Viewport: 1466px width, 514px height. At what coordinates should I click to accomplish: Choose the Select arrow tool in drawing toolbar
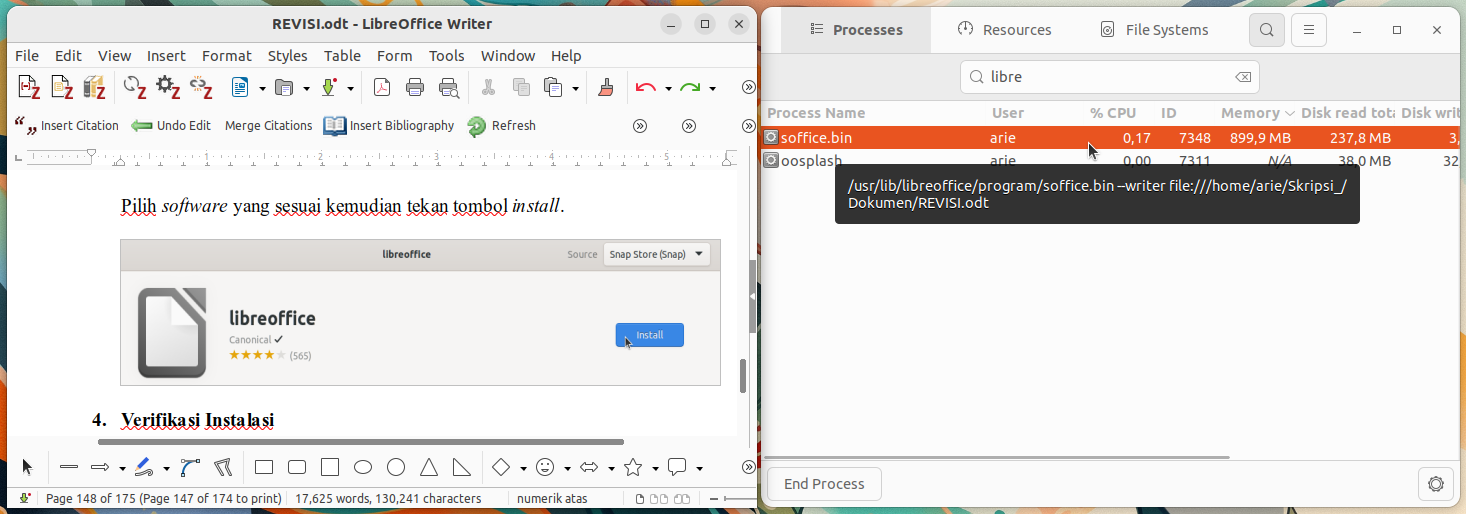pyautogui.click(x=27, y=467)
